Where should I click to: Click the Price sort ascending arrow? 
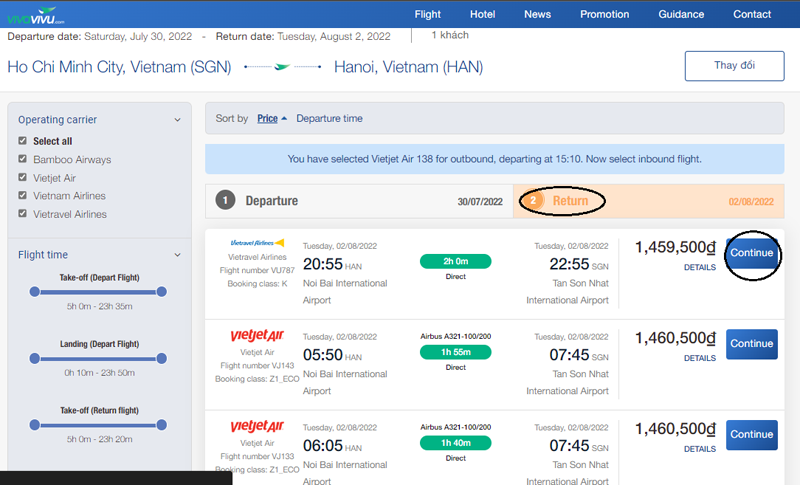pos(284,118)
